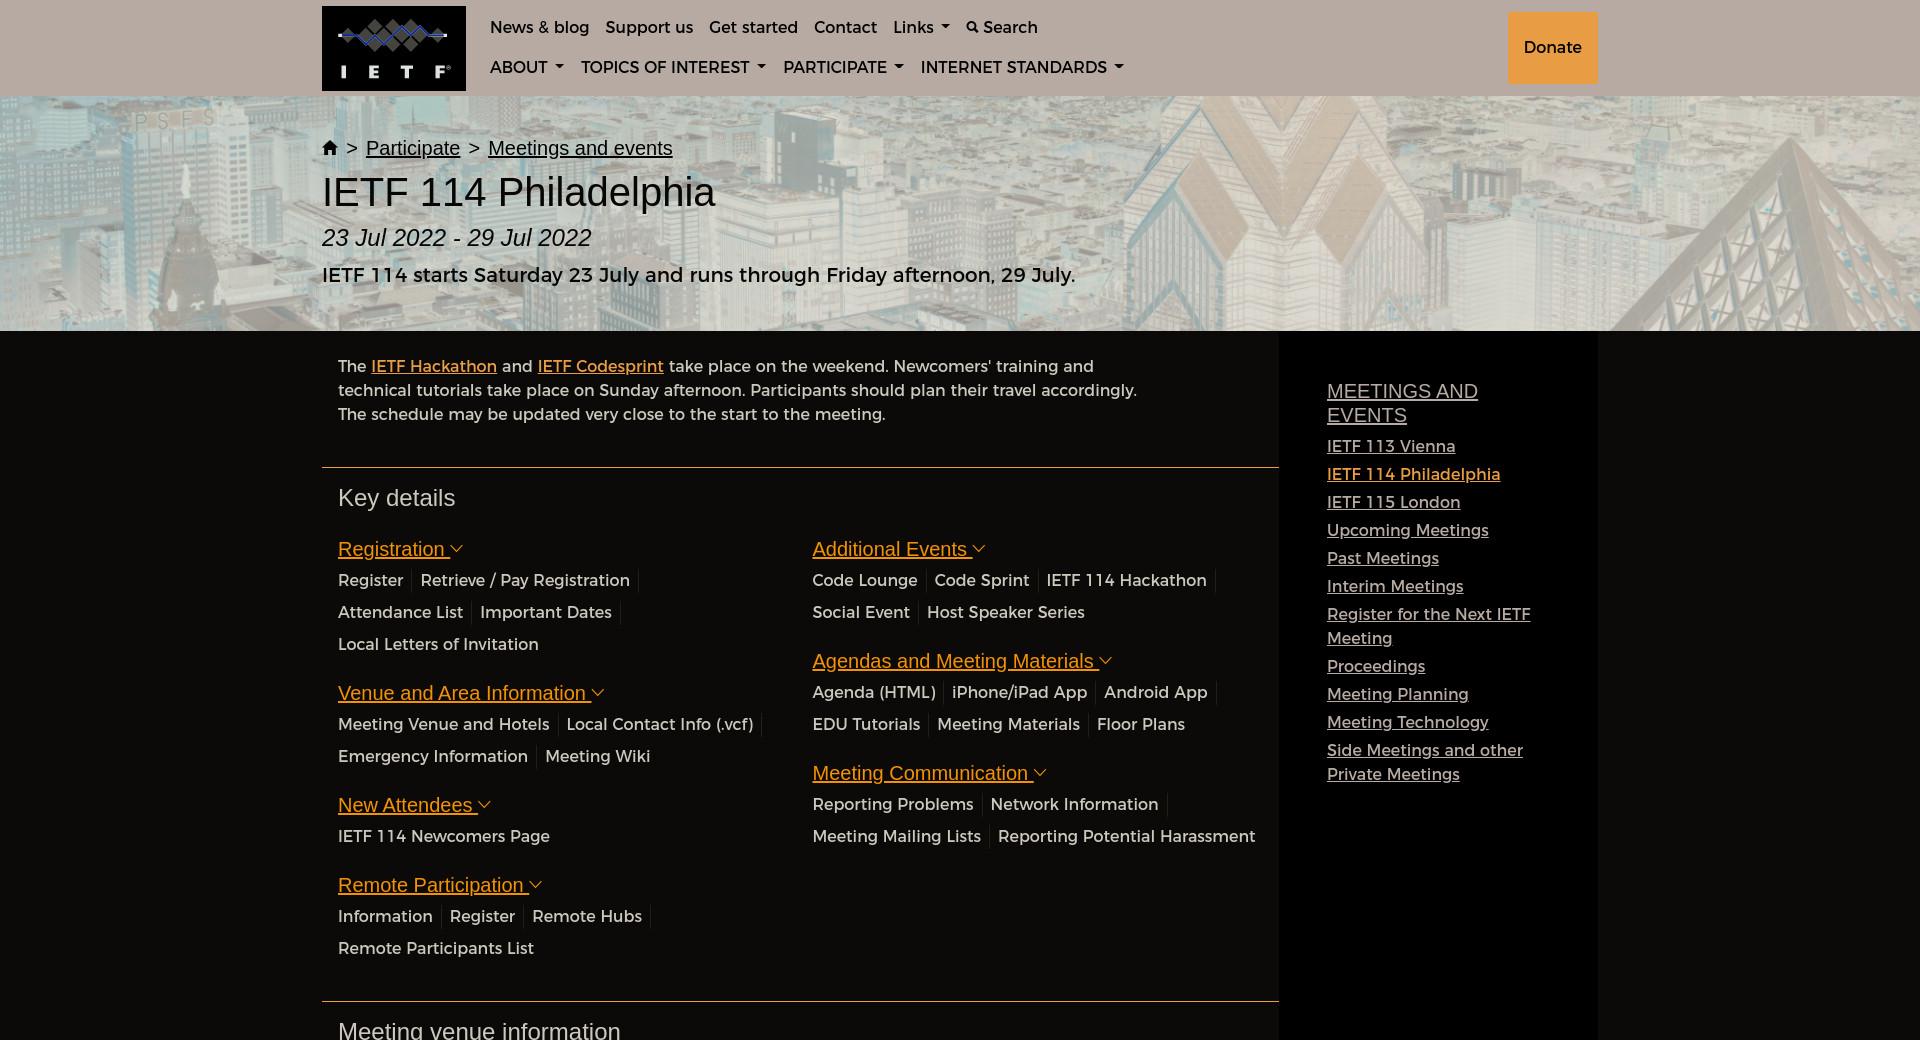This screenshot has width=1920, height=1040.
Task: Open Android App link
Action: 1155,692
